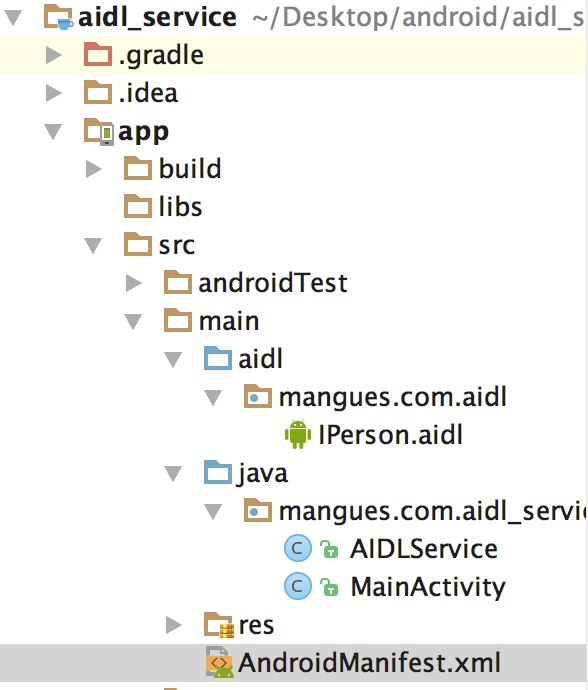The image size is (588, 690).
Task: Click the blue aidl source folder icon
Action: click(218, 358)
